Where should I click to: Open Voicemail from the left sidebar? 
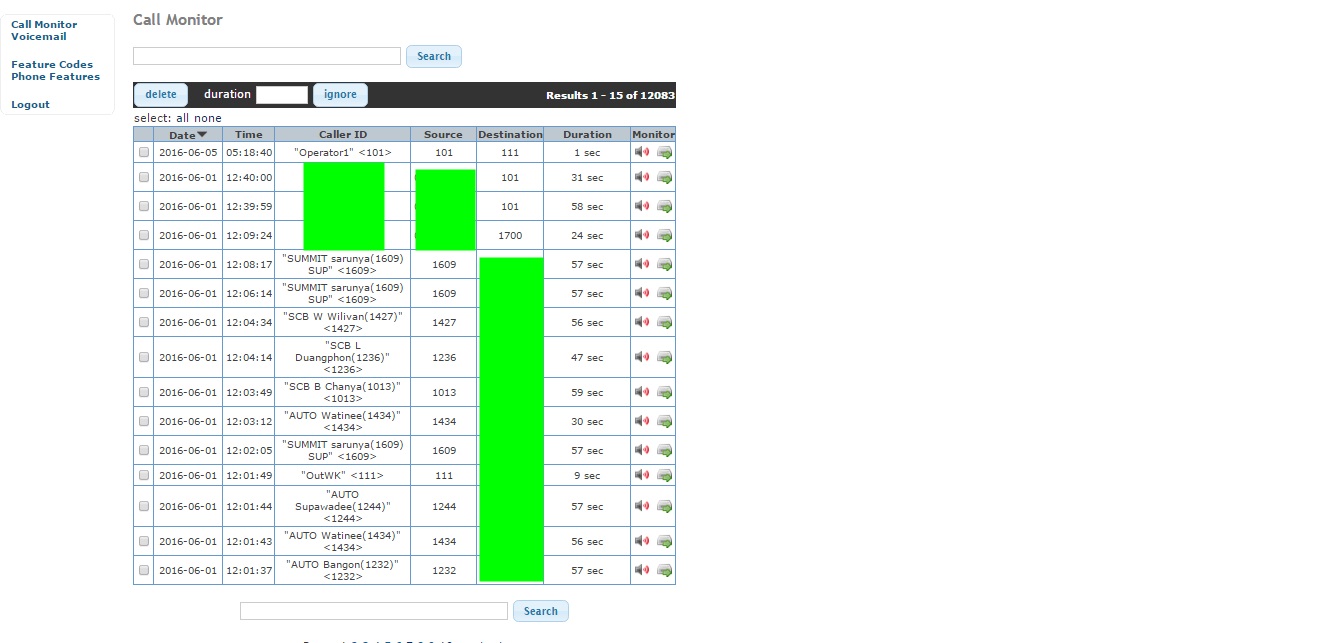[x=39, y=37]
